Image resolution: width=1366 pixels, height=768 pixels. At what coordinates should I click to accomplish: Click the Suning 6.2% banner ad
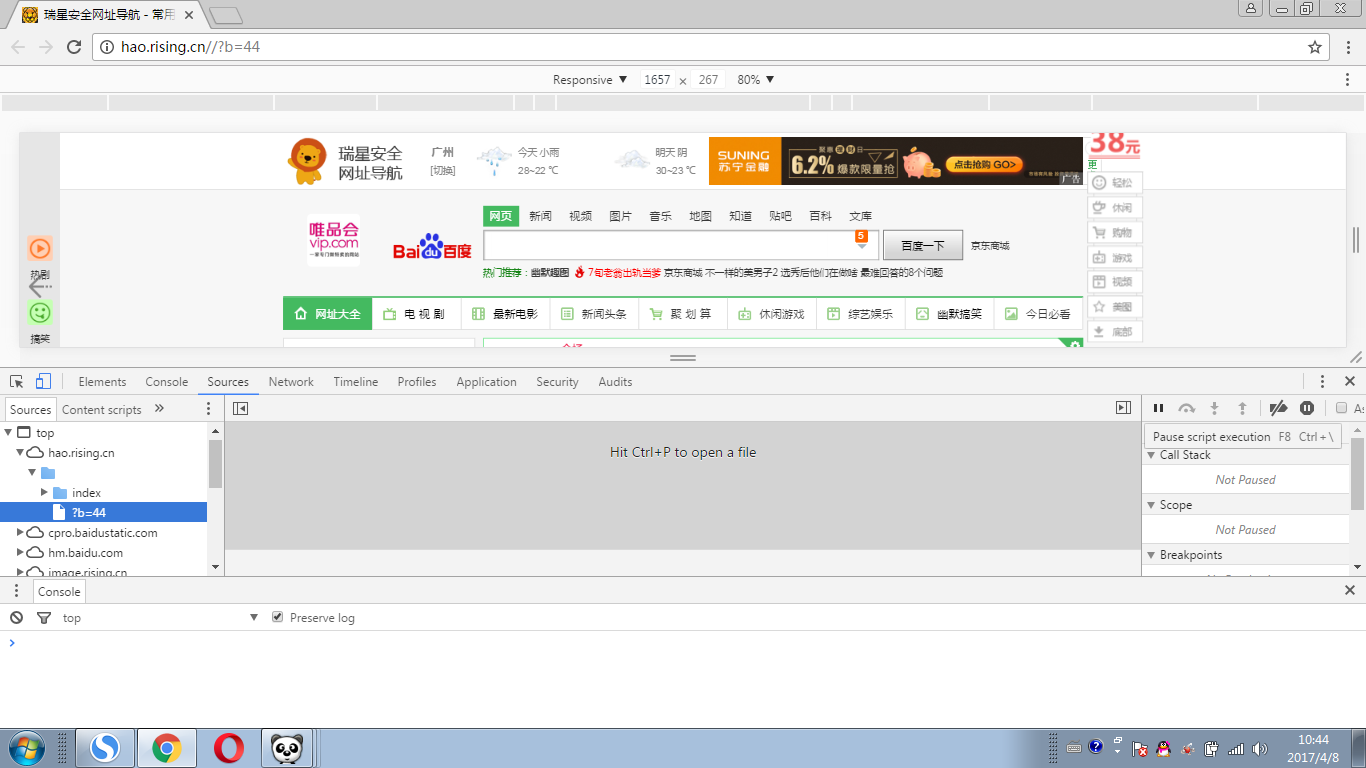896,161
